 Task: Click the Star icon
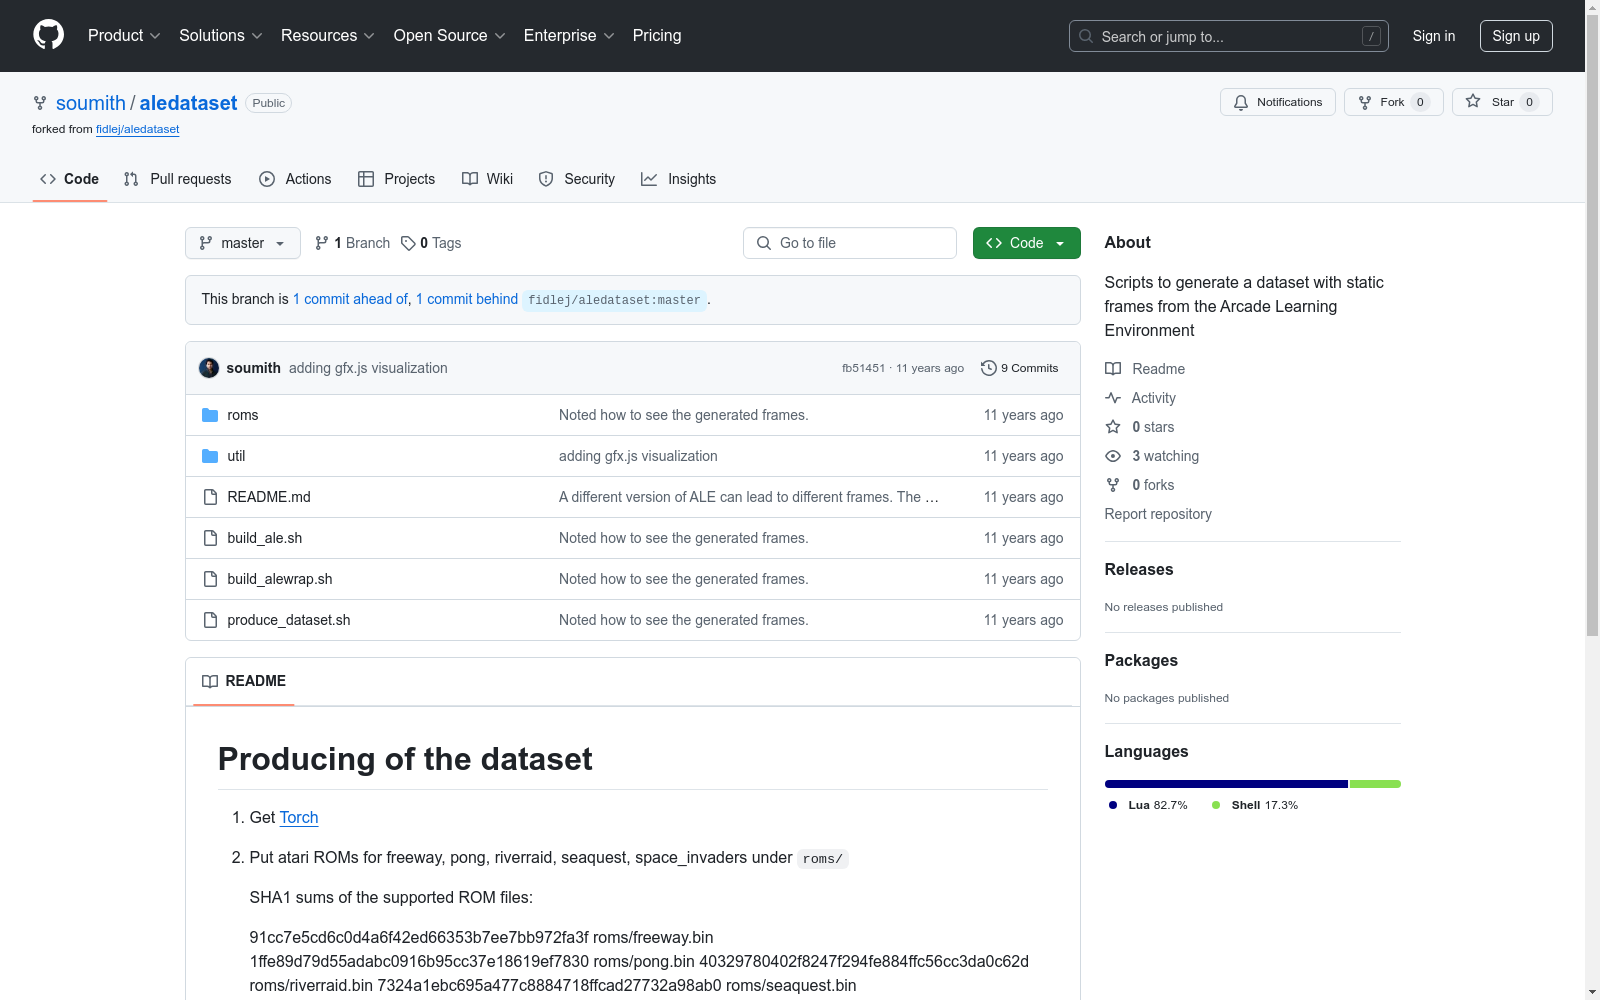click(x=1473, y=102)
